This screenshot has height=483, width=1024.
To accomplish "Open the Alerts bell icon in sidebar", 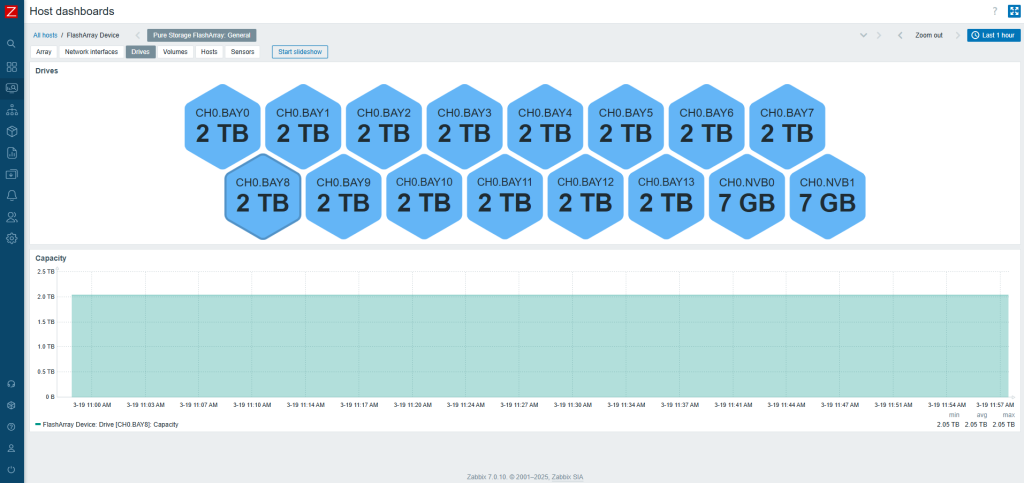I will [x=11, y=195].
